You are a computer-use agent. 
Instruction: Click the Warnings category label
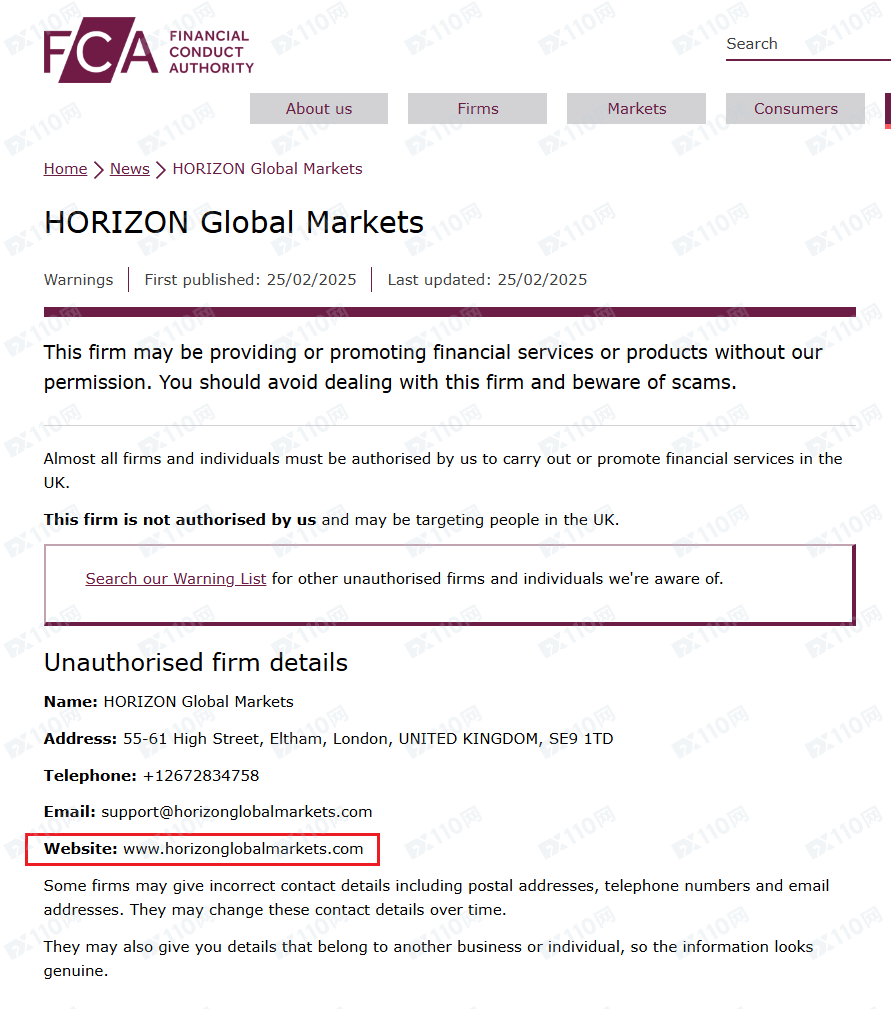click(78, 280)
